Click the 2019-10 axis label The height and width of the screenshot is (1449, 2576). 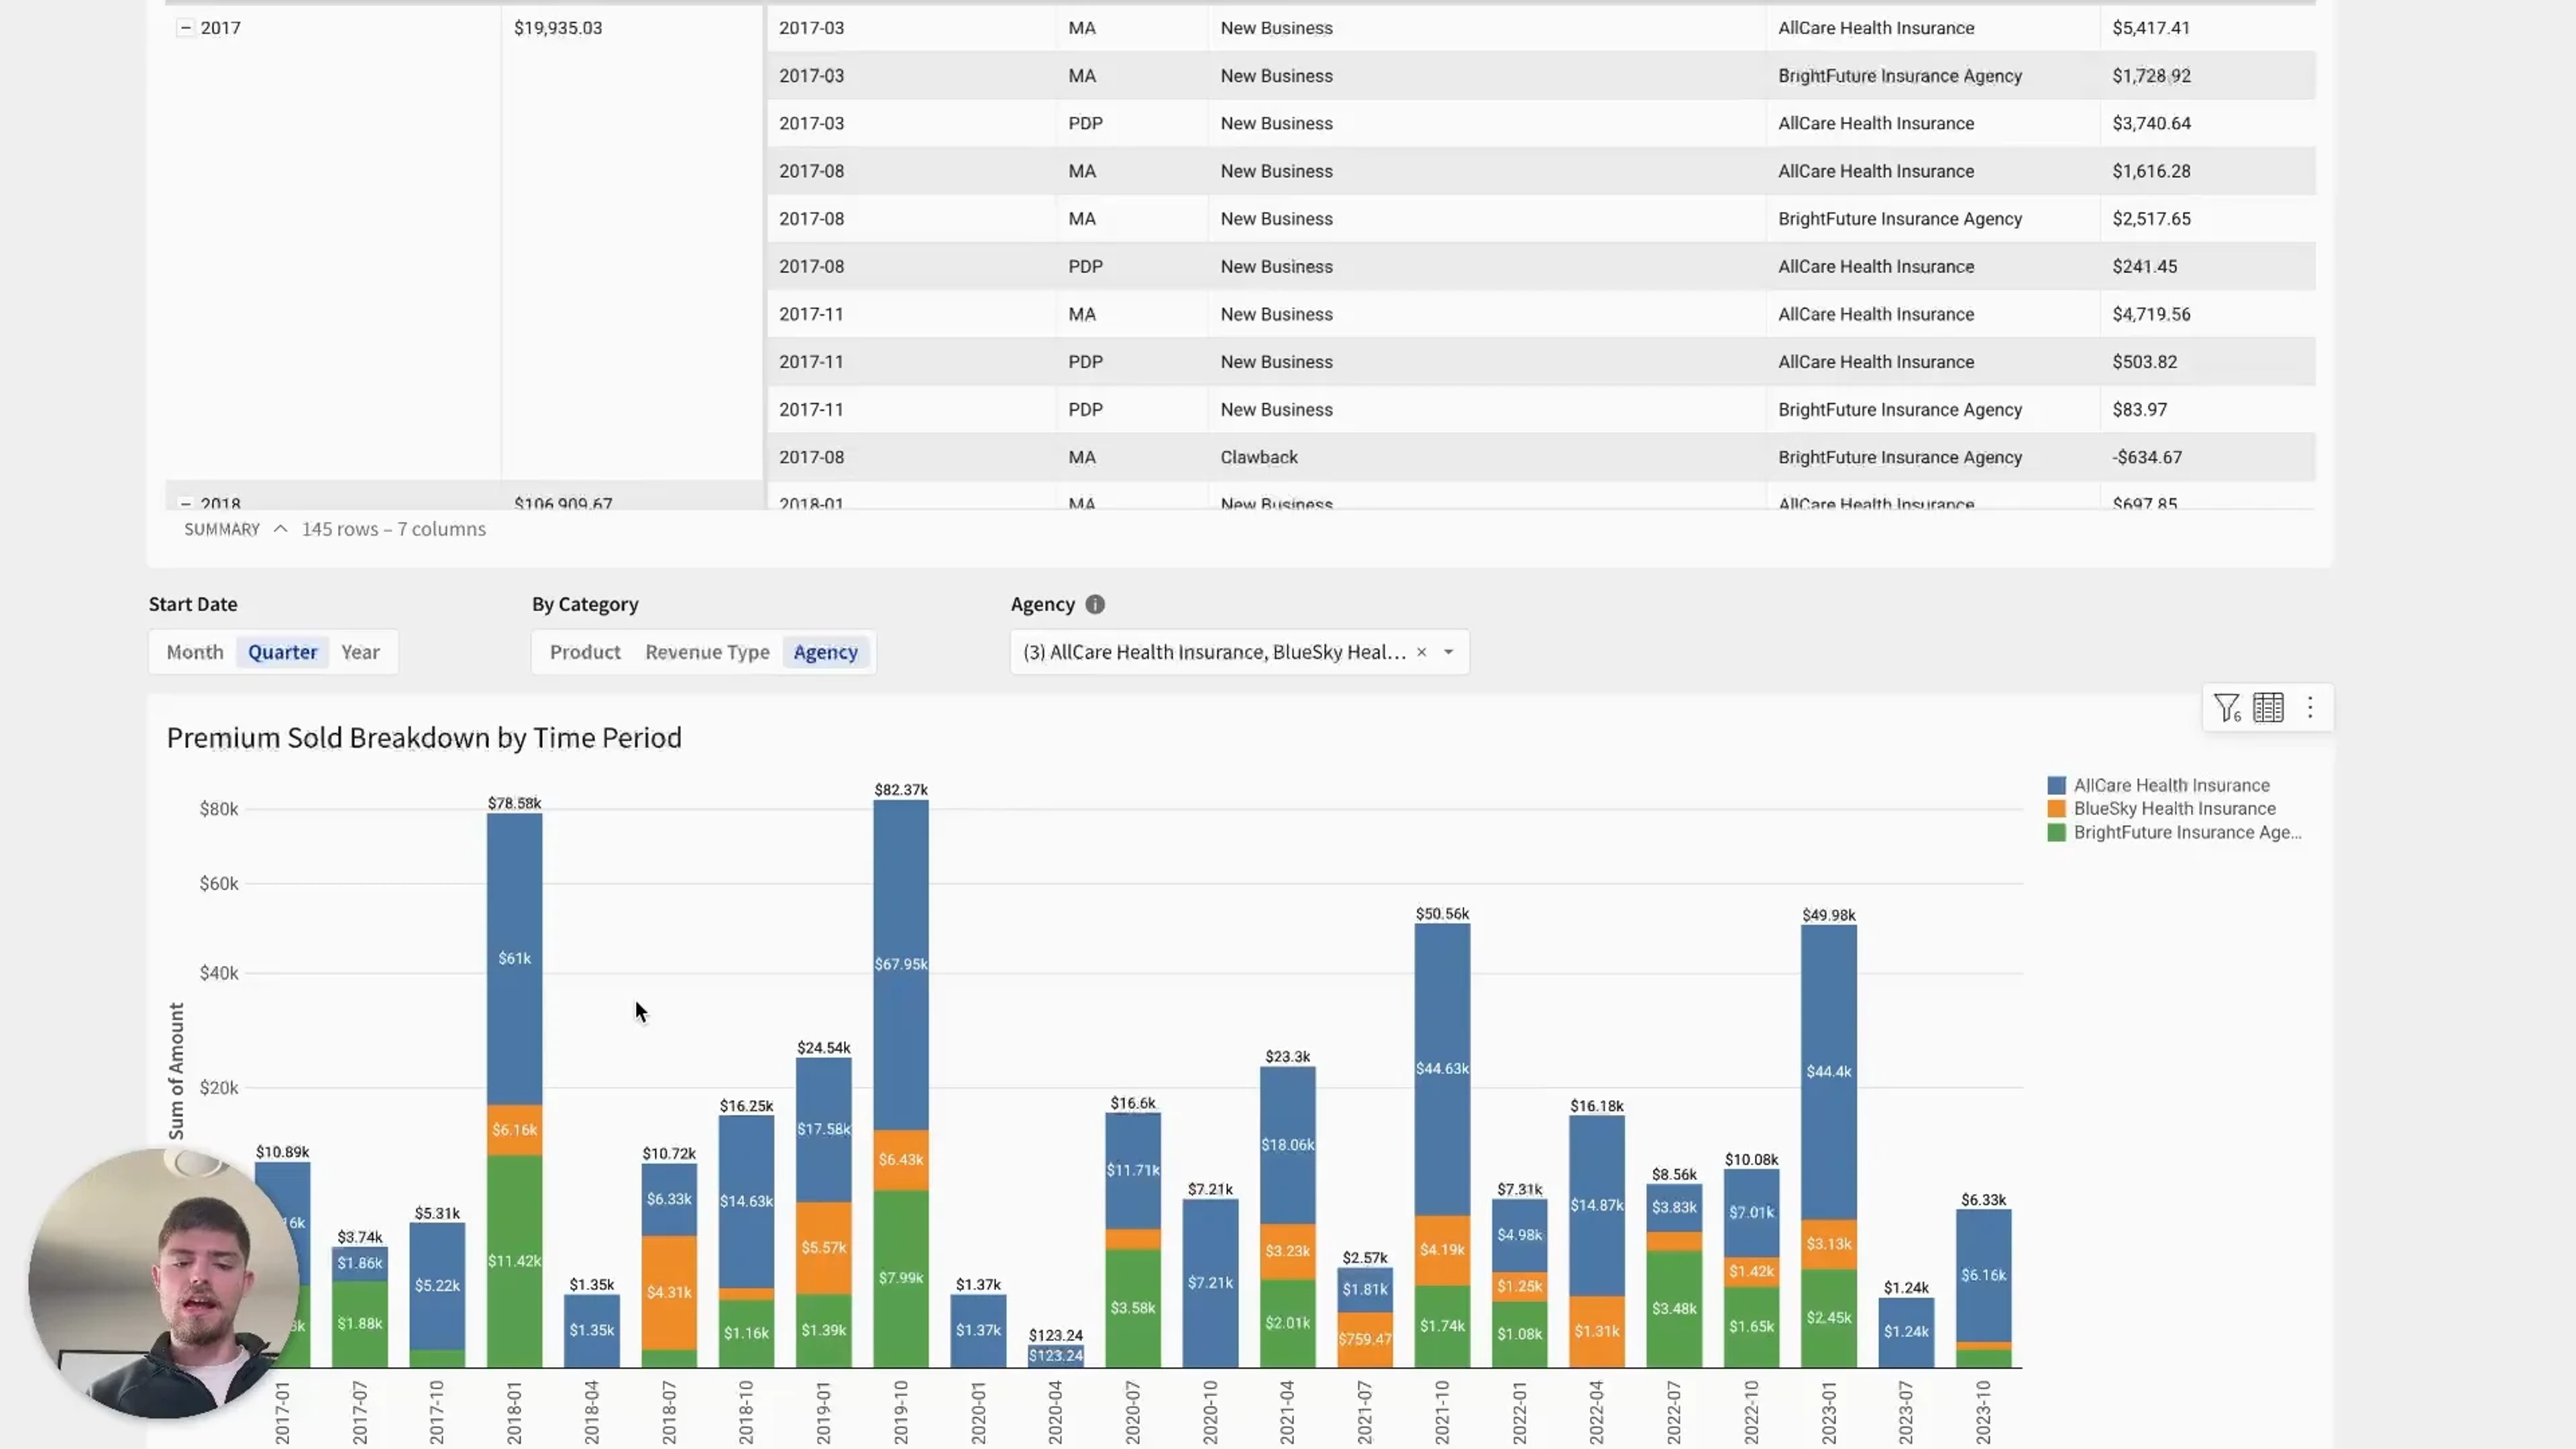tap(900, 1412)
